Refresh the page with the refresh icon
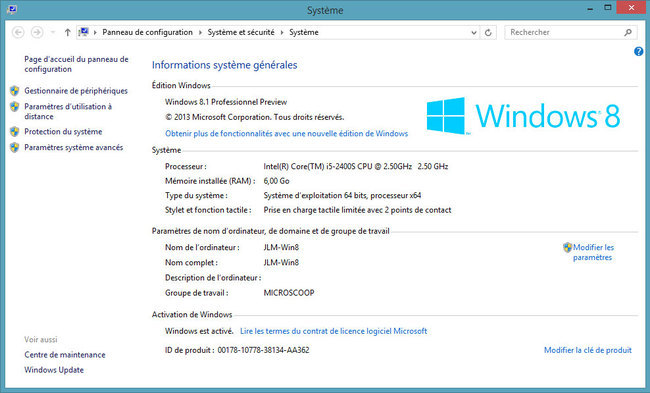The width and height of the screenshot is (650, 393). click(x=488, y=32)
